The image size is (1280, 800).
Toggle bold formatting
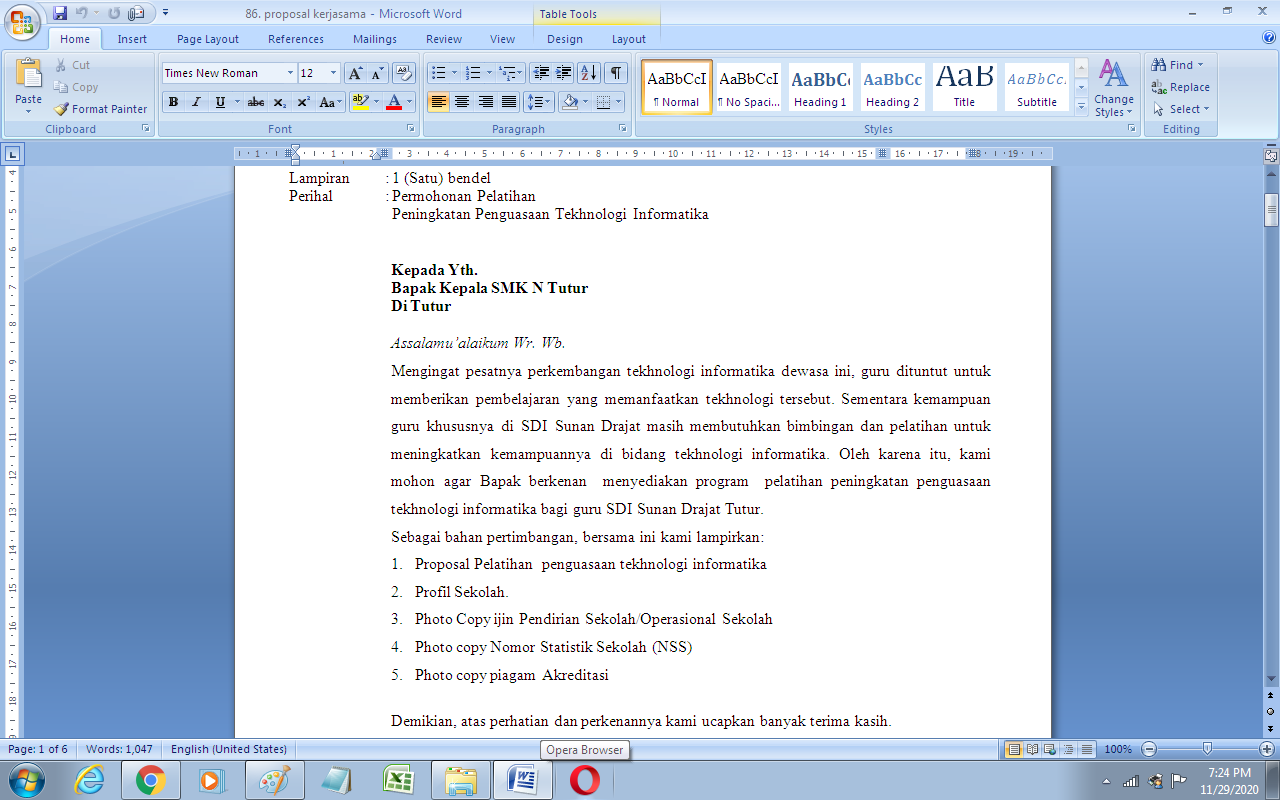[x=171, y=102]
